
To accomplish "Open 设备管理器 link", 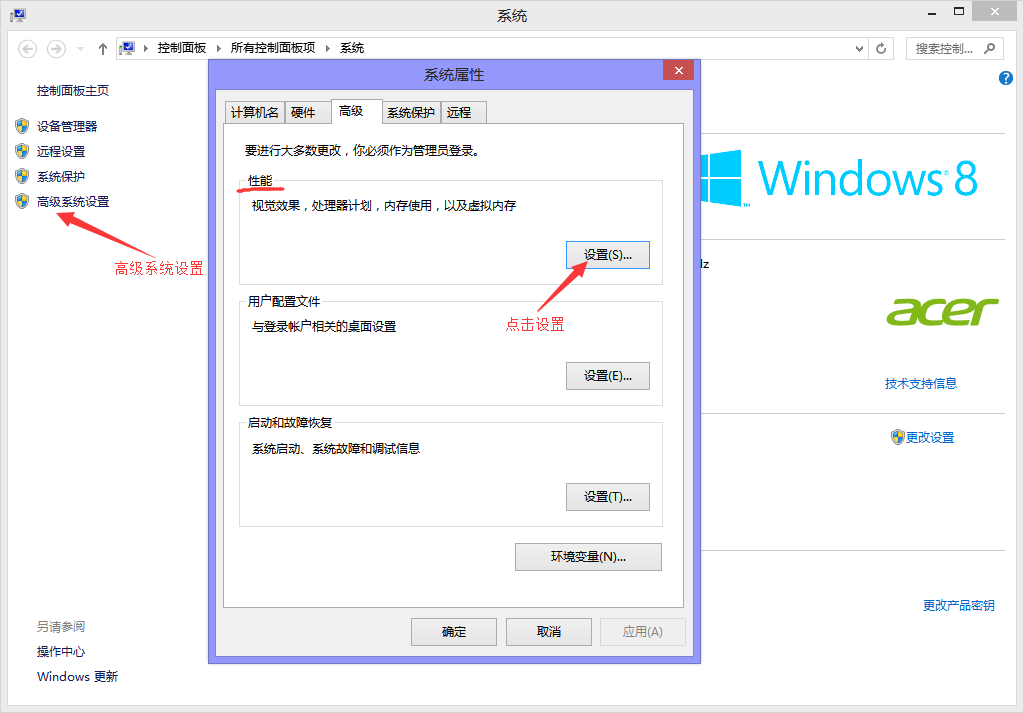I will point(67,126).
